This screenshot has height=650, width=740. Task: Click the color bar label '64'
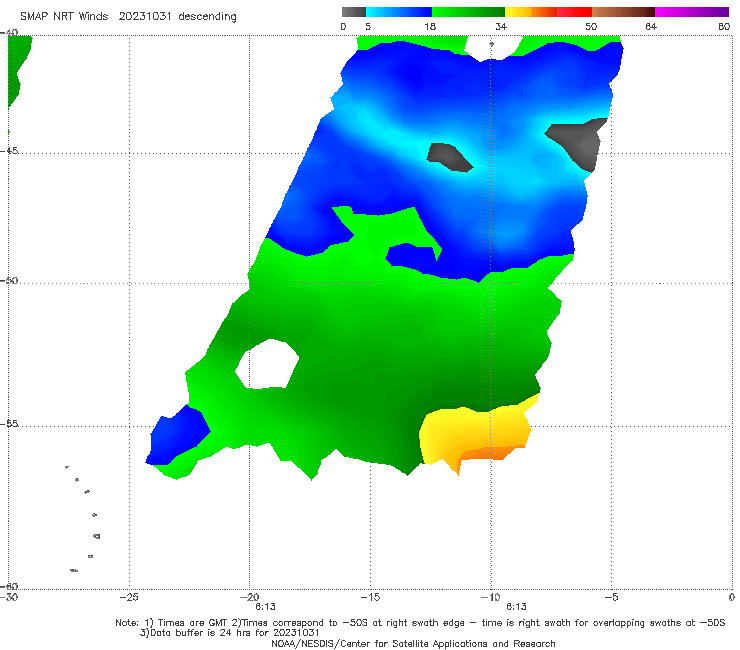point(651,27)
